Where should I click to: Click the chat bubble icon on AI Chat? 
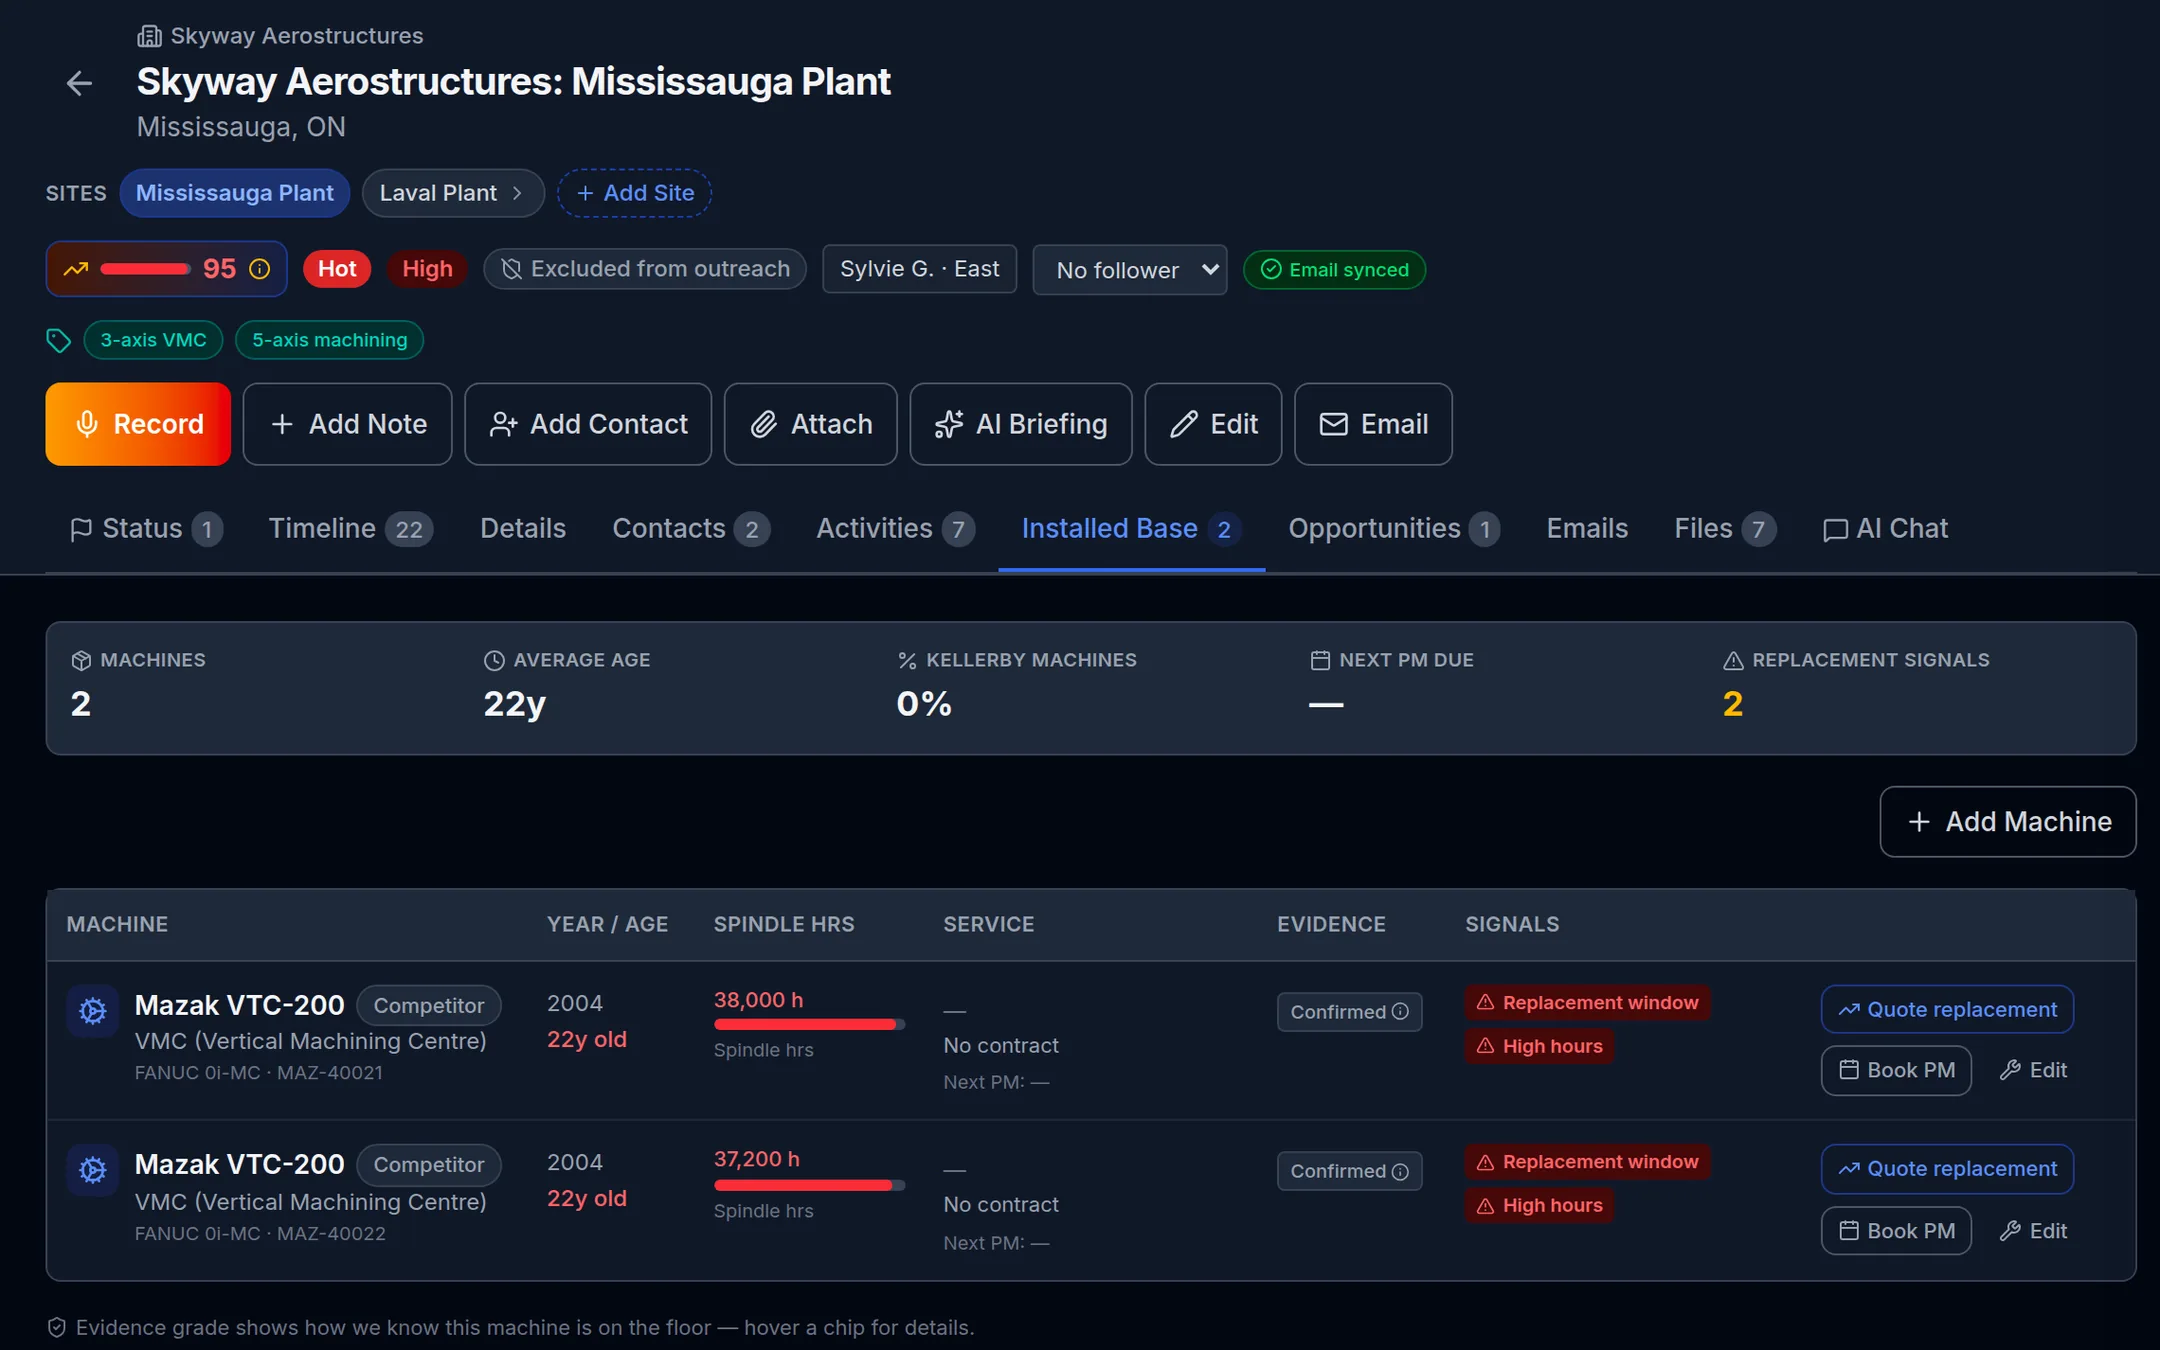tap(1835, 529)
